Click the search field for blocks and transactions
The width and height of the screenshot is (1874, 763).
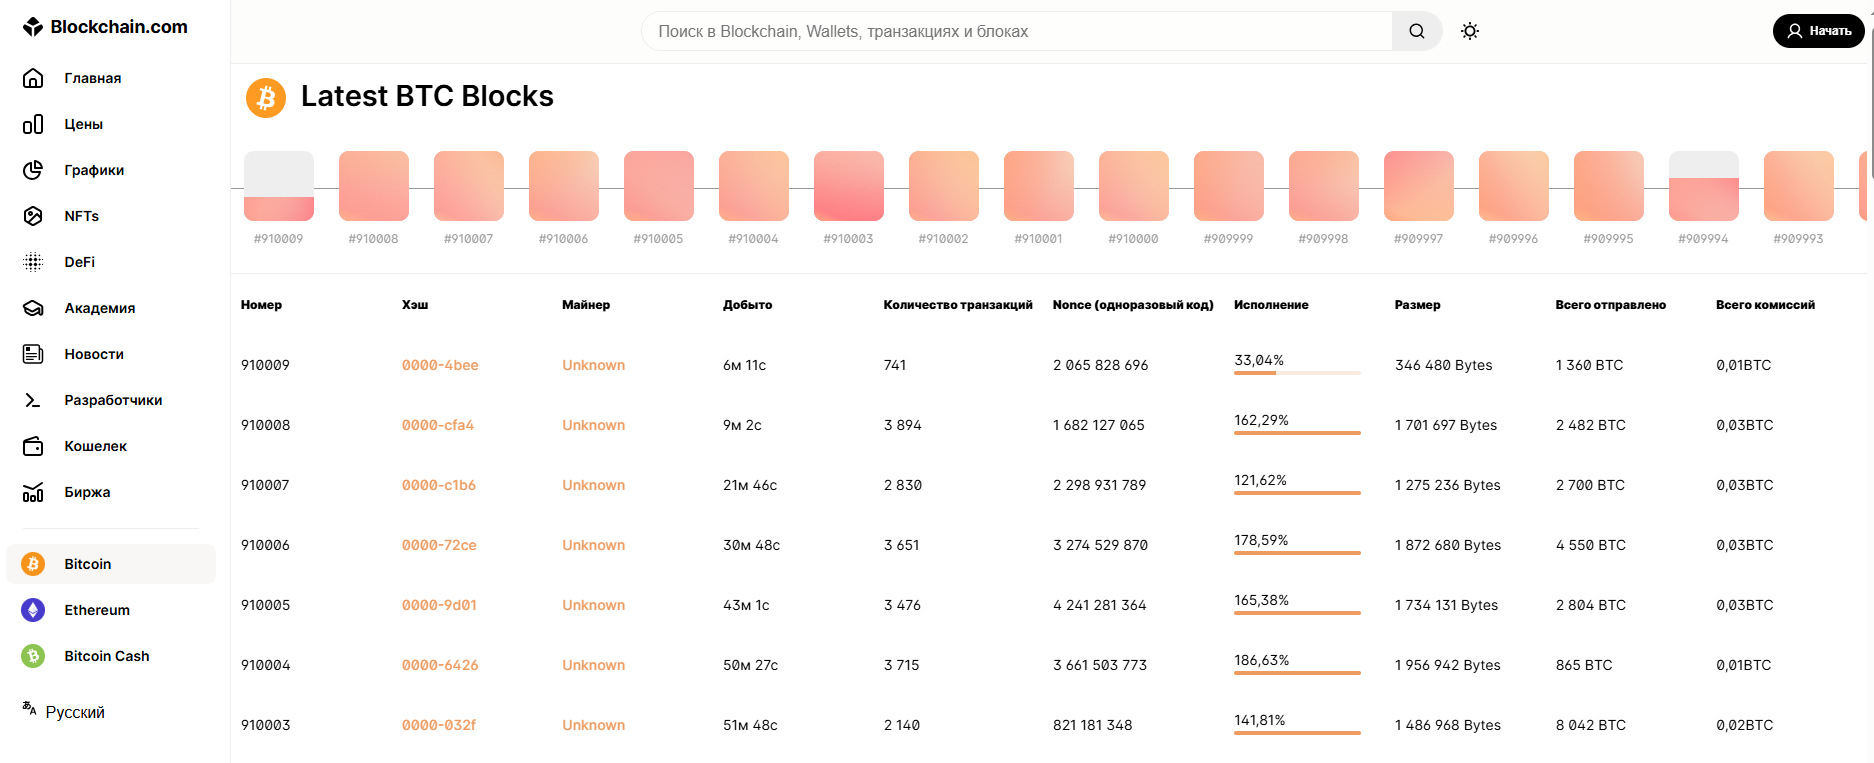(x=1017, y=31)
